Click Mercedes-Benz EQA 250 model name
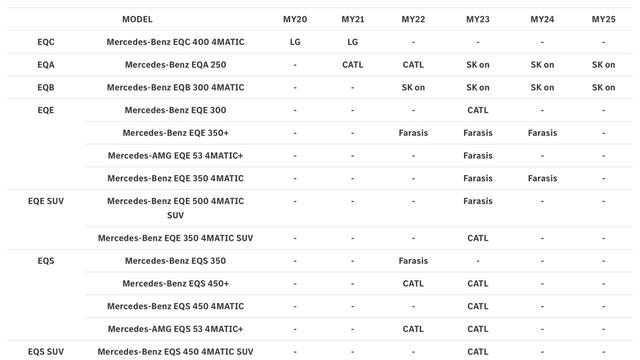Image resolution: width=640 pixels, height=360 pixels. coord(176,65)
